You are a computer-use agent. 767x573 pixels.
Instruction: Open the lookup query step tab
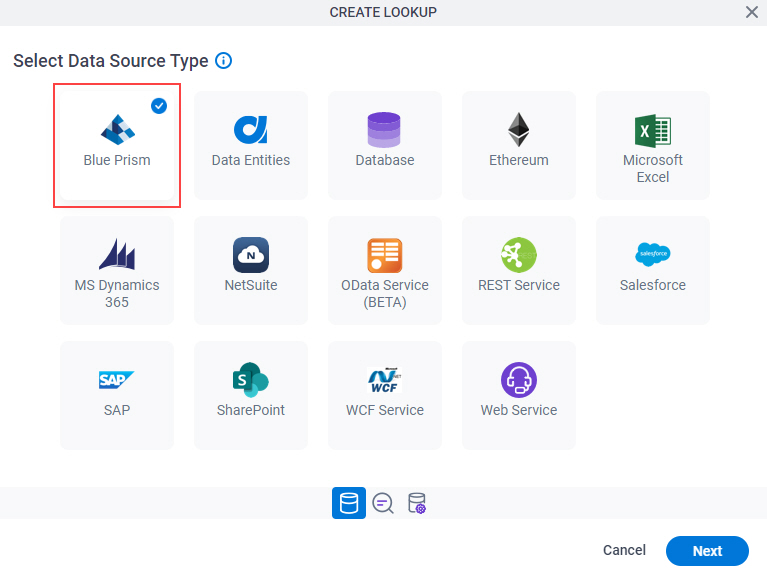pos(383,503)
